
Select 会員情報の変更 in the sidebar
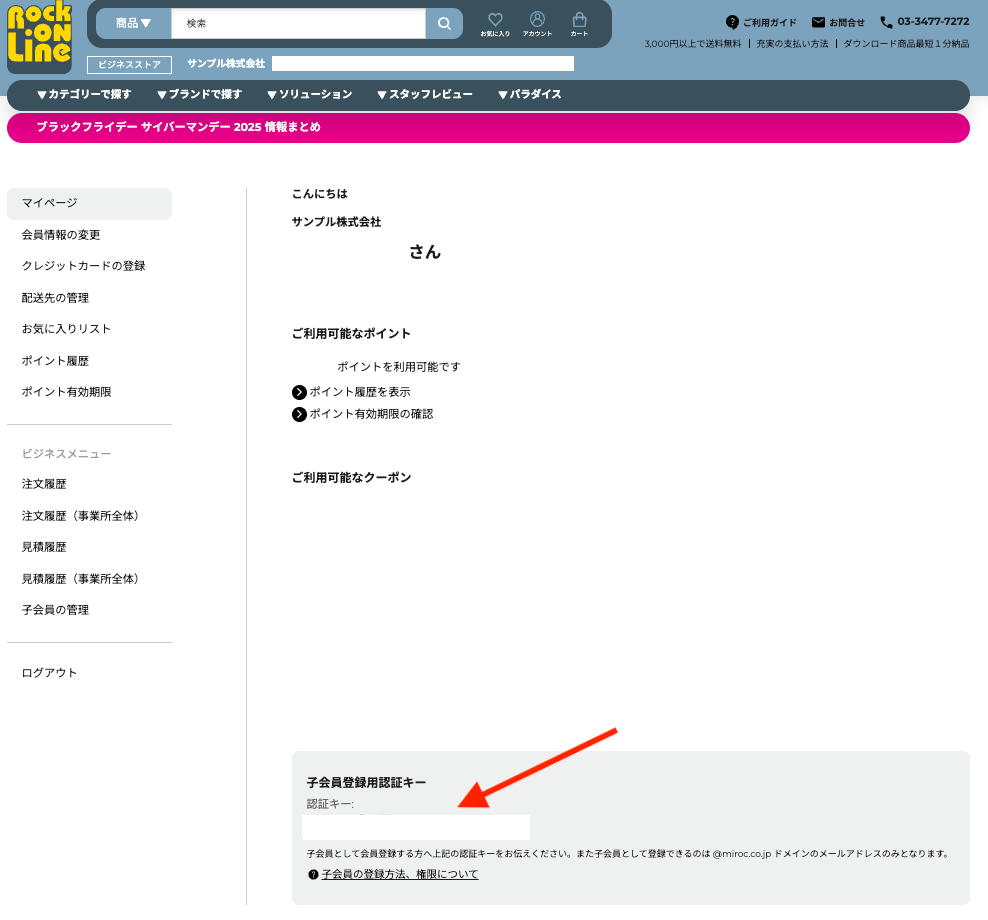pos(61,235)
